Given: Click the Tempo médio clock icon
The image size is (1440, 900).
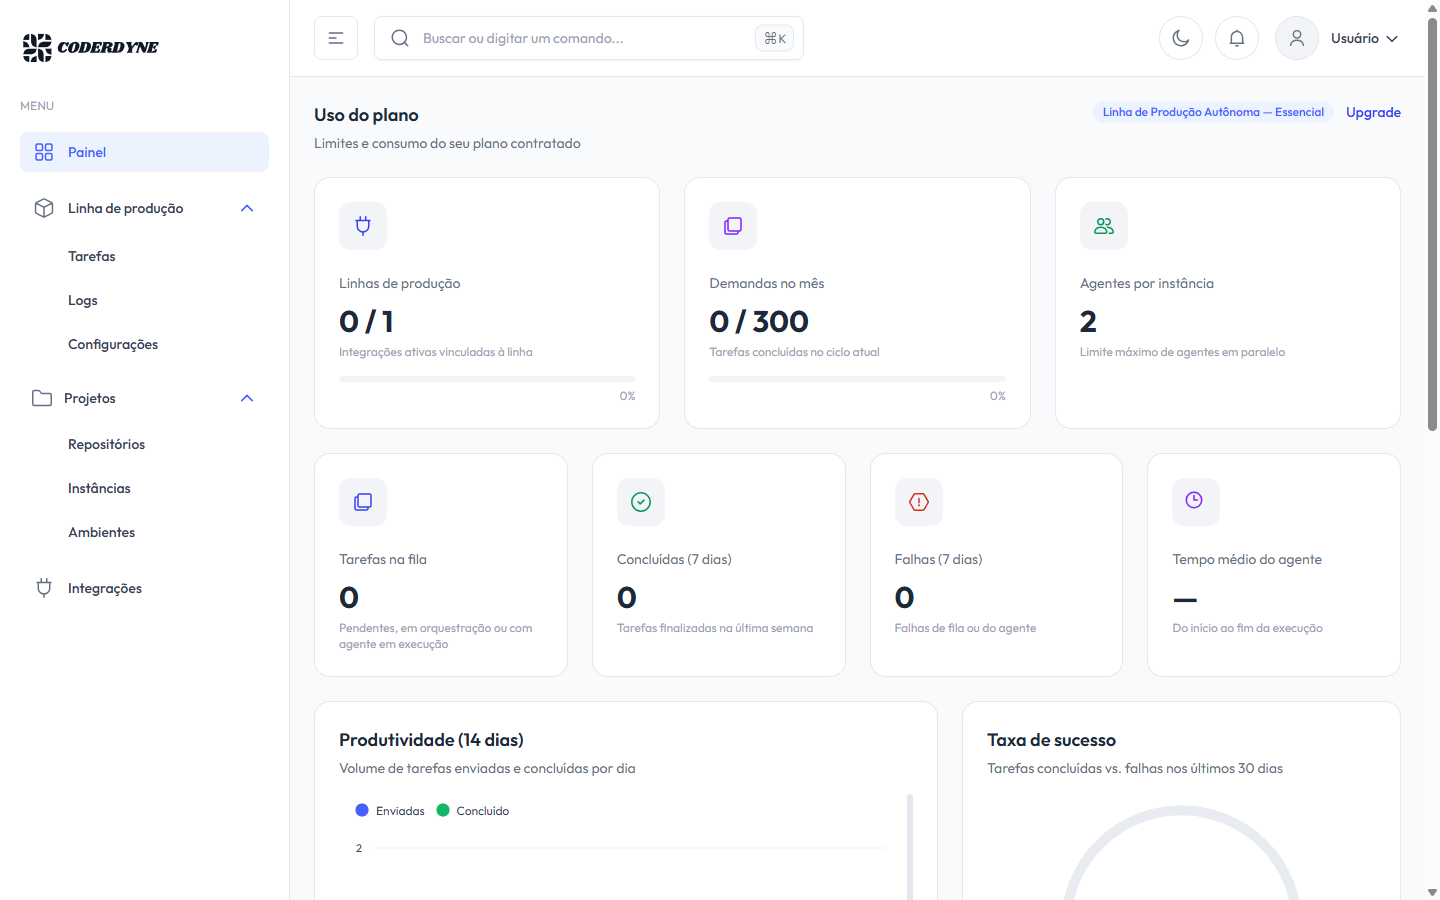Looking at the screenshot, I should [x=1196, y=502].
